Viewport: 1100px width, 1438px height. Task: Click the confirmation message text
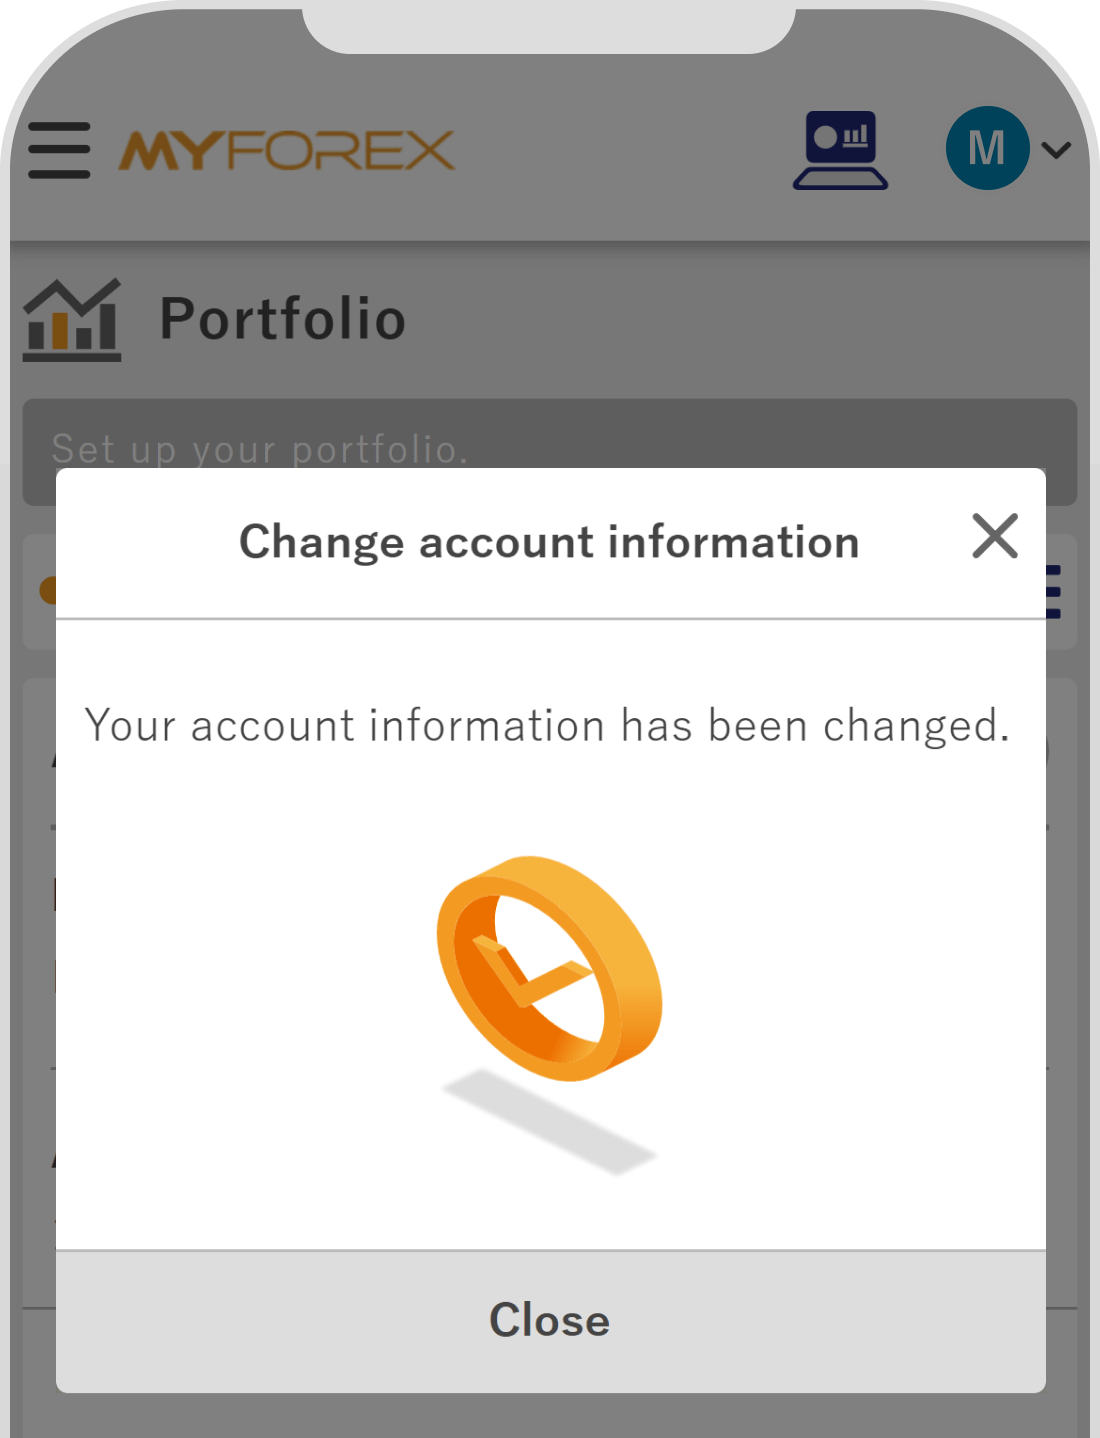[548, 725]
